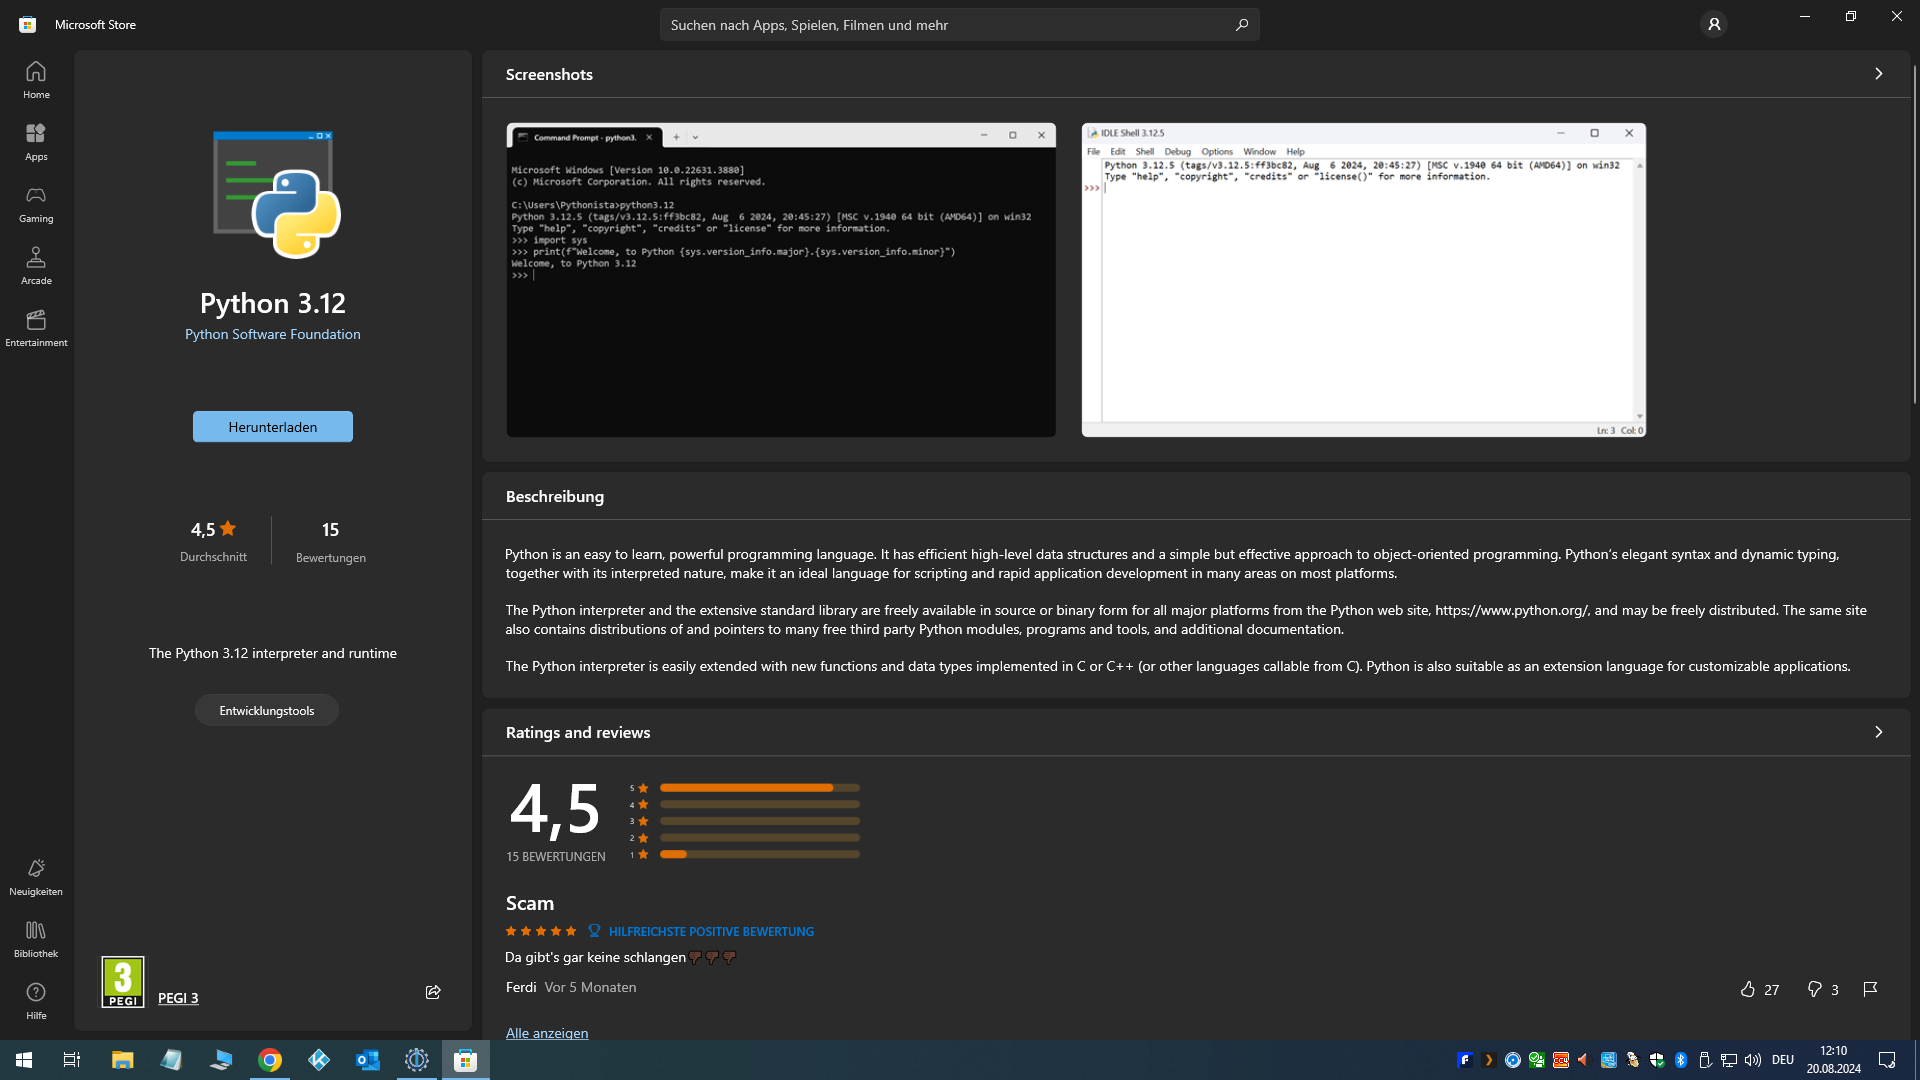The width and height of the screenshot is (1920, 1080).
Task: Open the IDLE Shell screenshot thumbnail
Action: pyautogui.click(x=1363, y=280)
